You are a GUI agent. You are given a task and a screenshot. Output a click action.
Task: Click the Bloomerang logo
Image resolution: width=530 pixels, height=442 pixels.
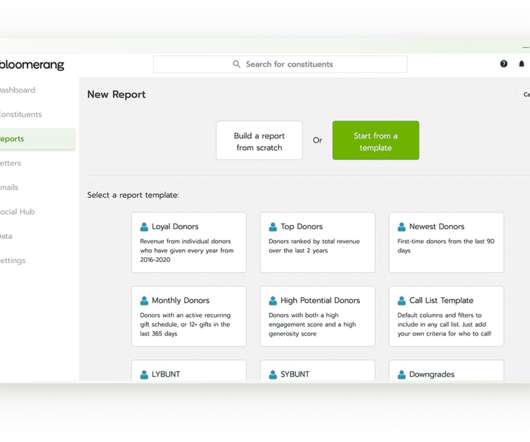click(x=31, y=65)
